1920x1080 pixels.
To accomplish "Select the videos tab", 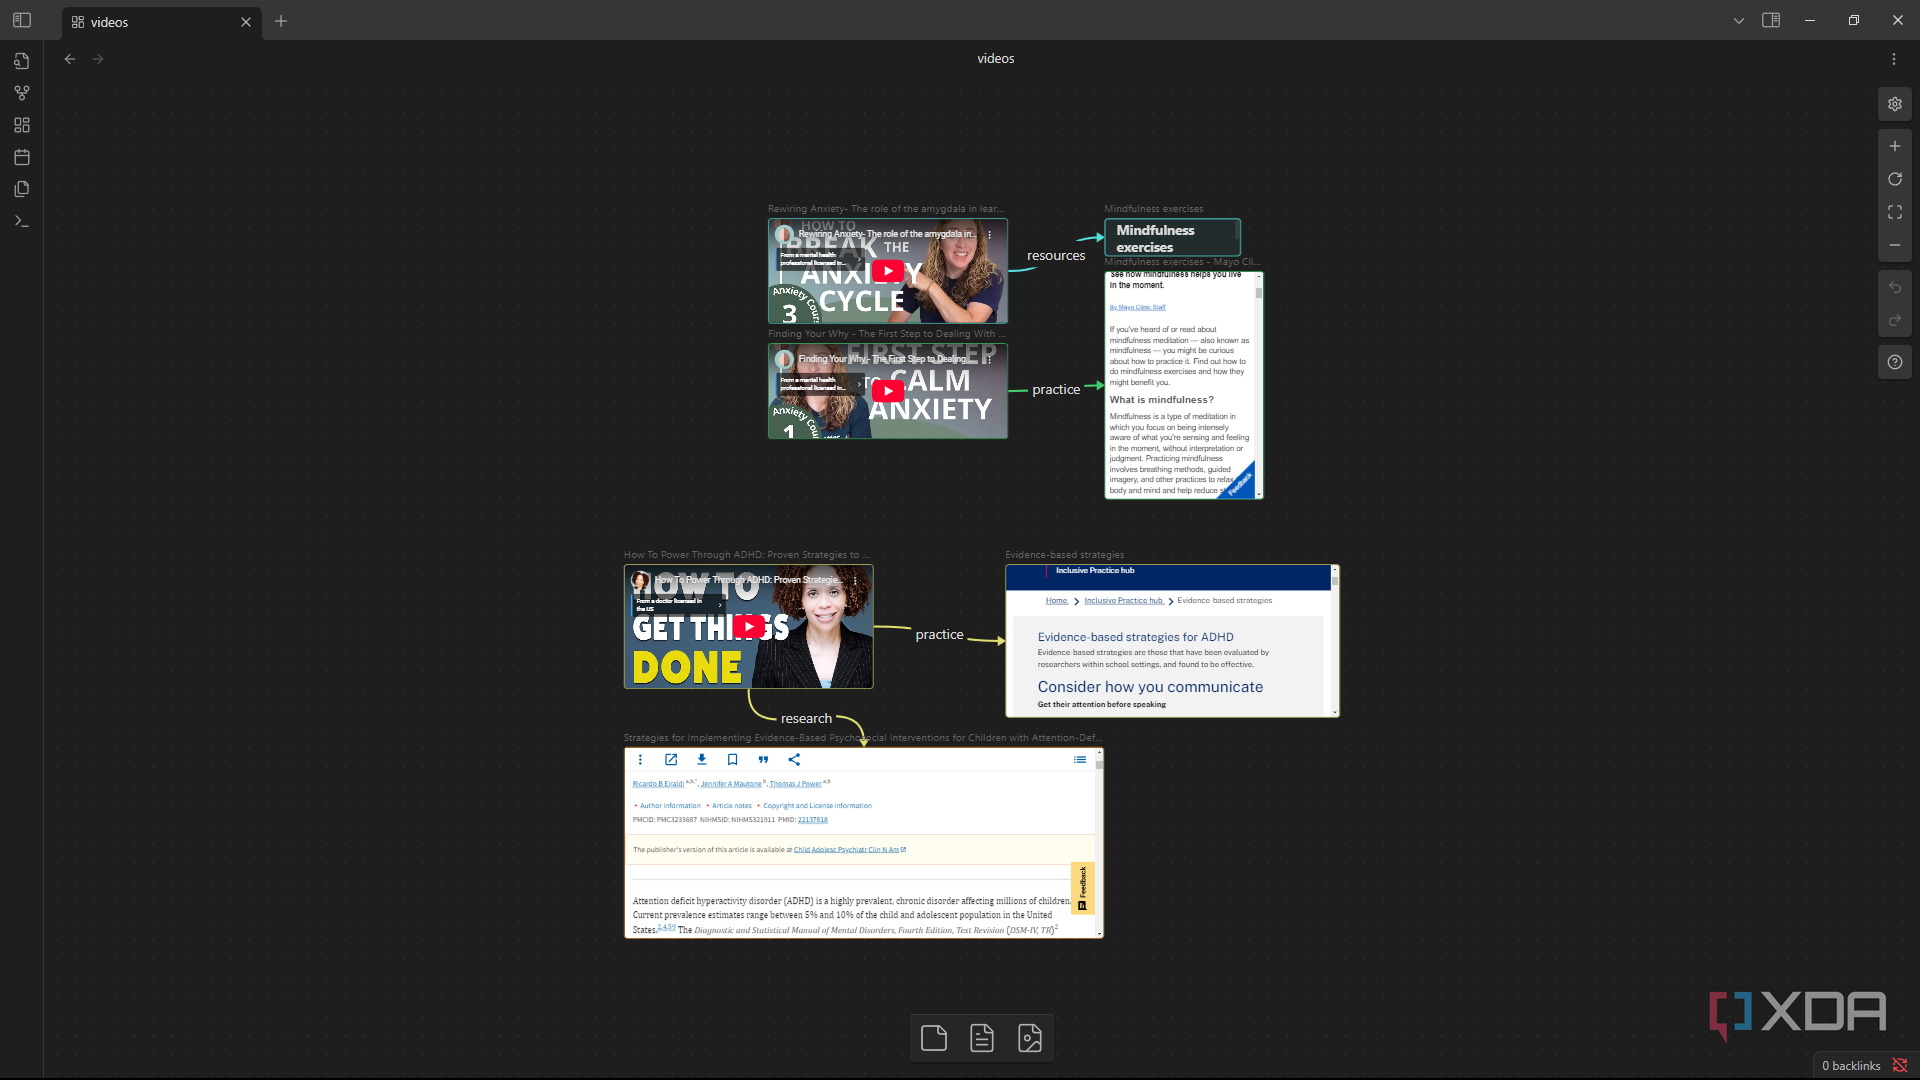I will pos(160,22).
